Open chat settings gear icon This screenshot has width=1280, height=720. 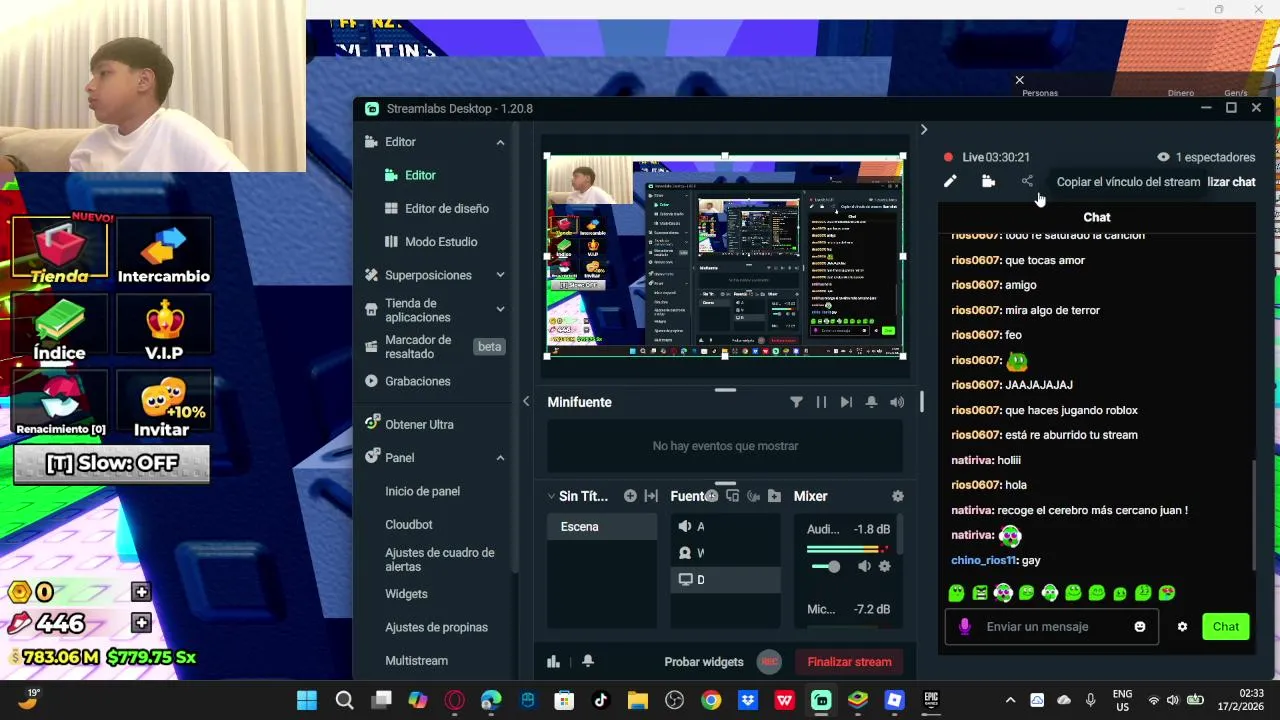pyautogui.click(x=1182, y=627)
